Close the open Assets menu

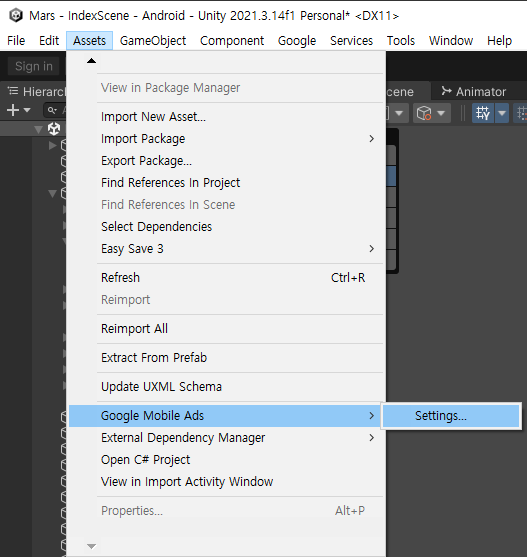tap(89, 41)
